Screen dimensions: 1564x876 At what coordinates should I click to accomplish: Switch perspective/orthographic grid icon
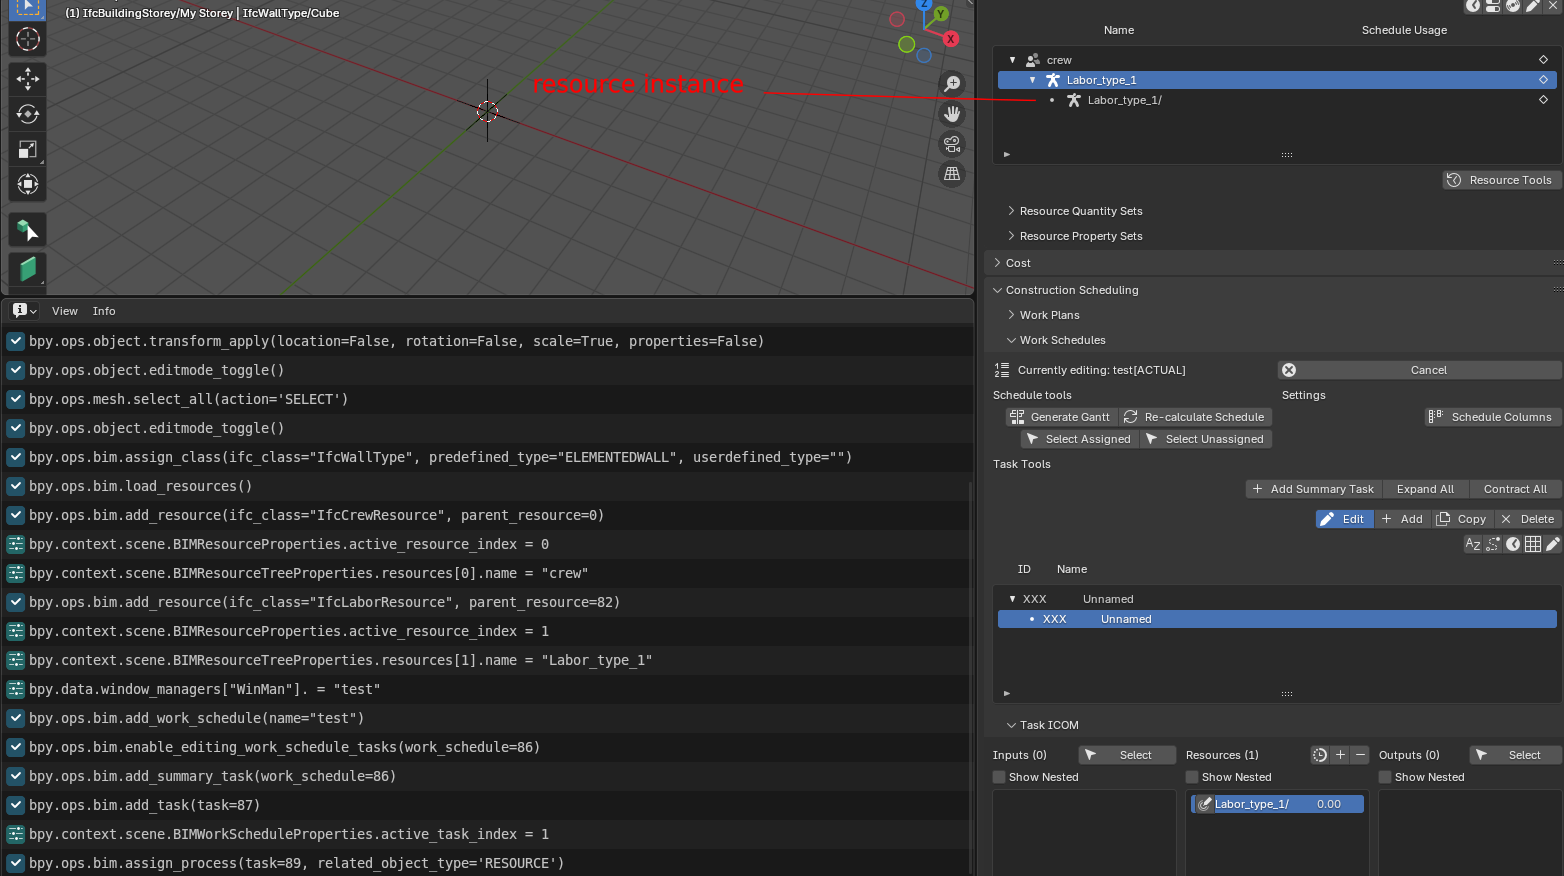click(952, 174)
